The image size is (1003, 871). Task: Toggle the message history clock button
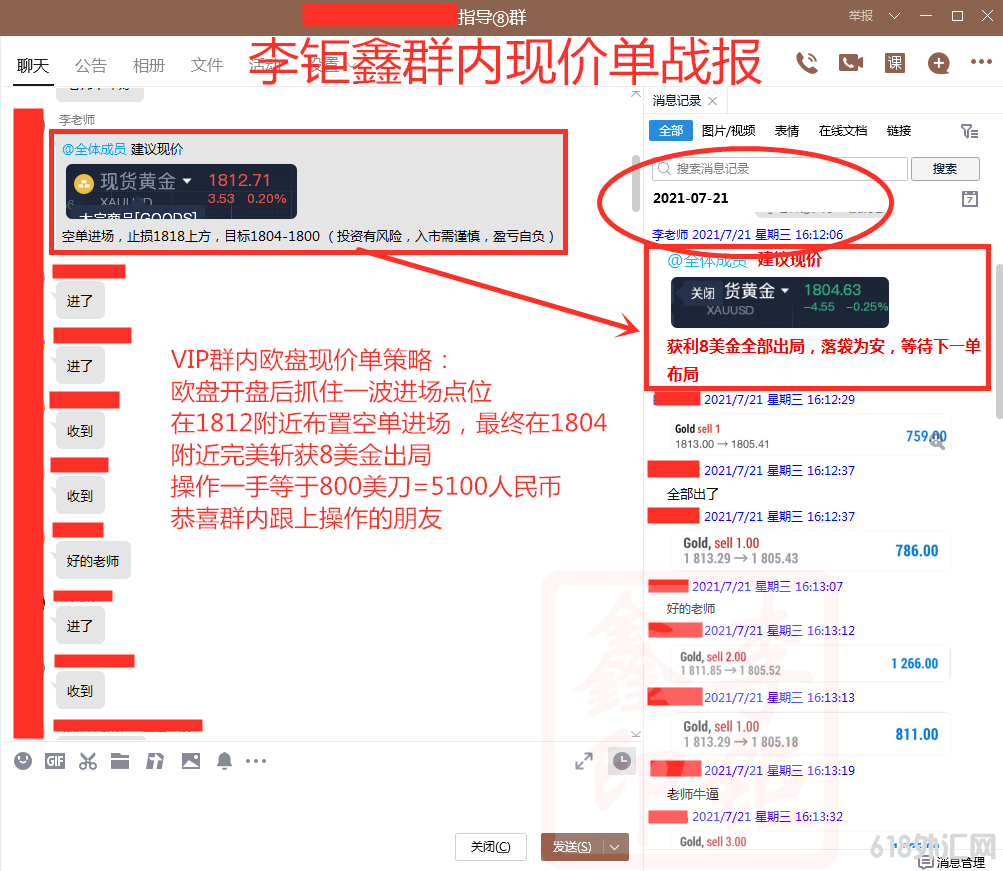(622, 762)
